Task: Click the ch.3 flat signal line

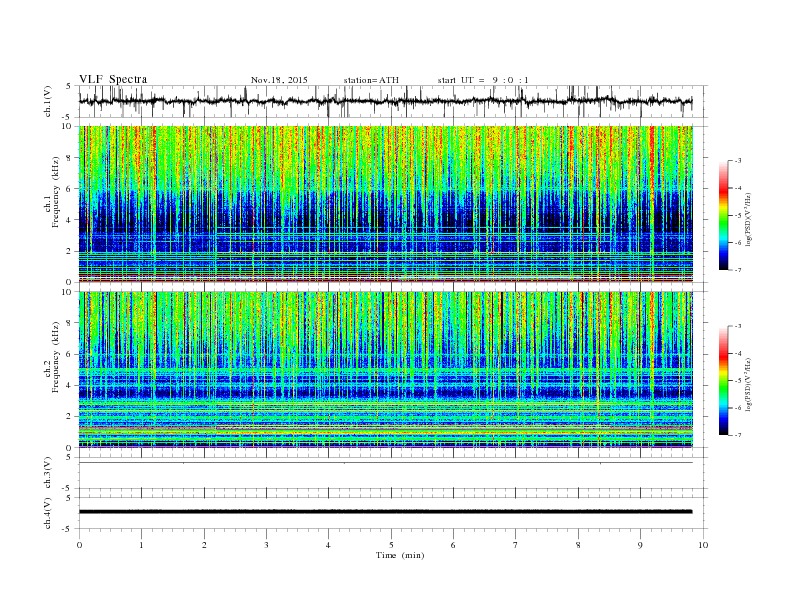Action: coord(386,463)
